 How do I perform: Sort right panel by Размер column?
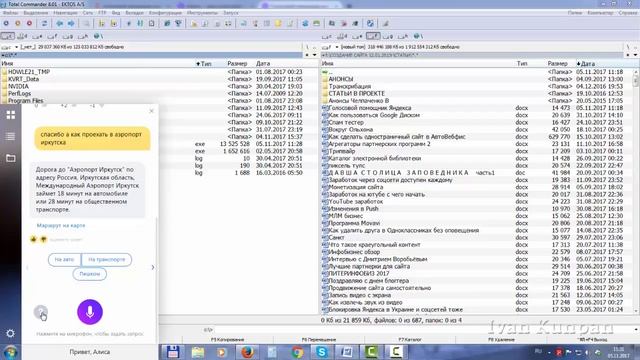click(558, 64)
